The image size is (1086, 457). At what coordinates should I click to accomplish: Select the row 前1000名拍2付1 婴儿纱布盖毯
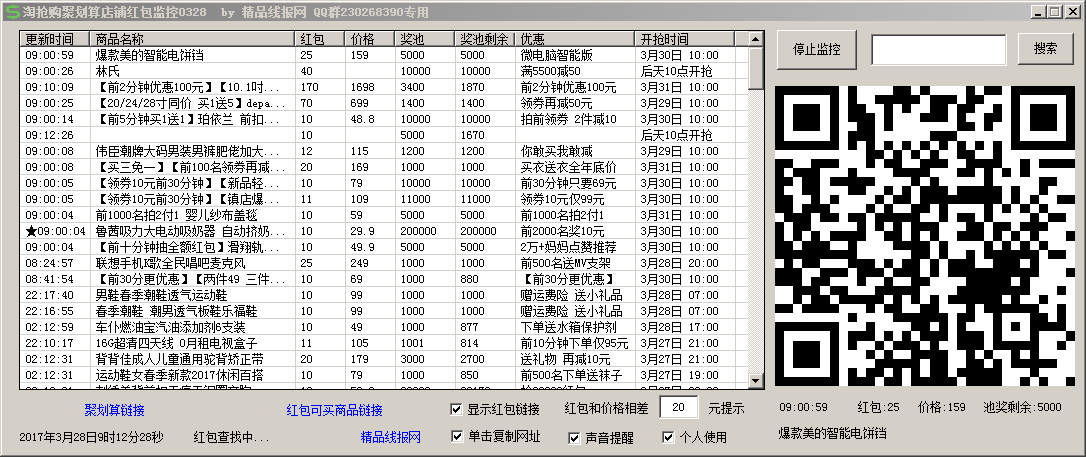(384, 215)
